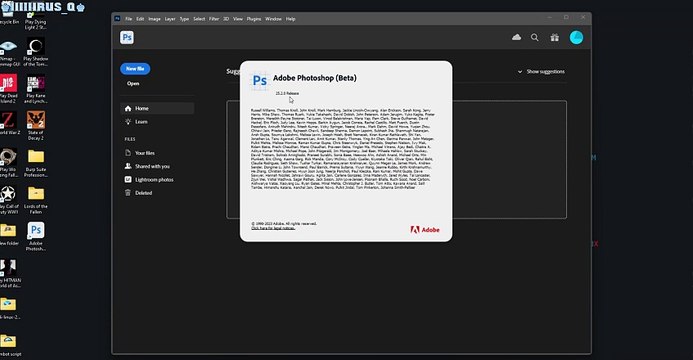
Task: Open the Select menu
Action: pyautogui.click(x=199, y=19)
